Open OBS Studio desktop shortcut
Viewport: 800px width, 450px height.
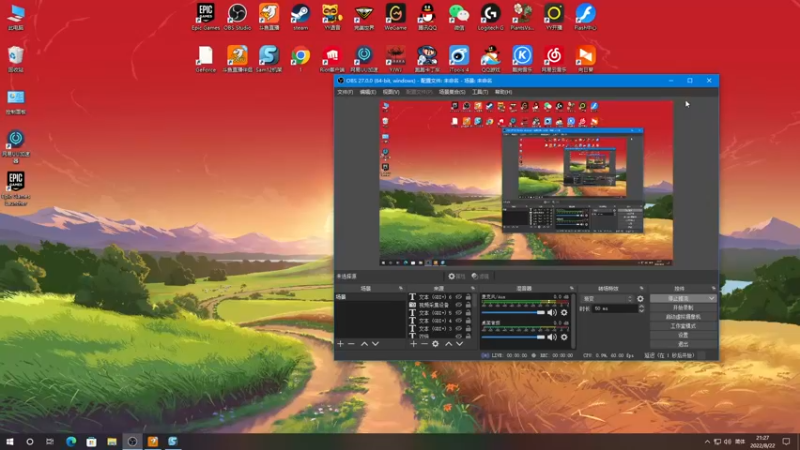(x=237, y=17)
